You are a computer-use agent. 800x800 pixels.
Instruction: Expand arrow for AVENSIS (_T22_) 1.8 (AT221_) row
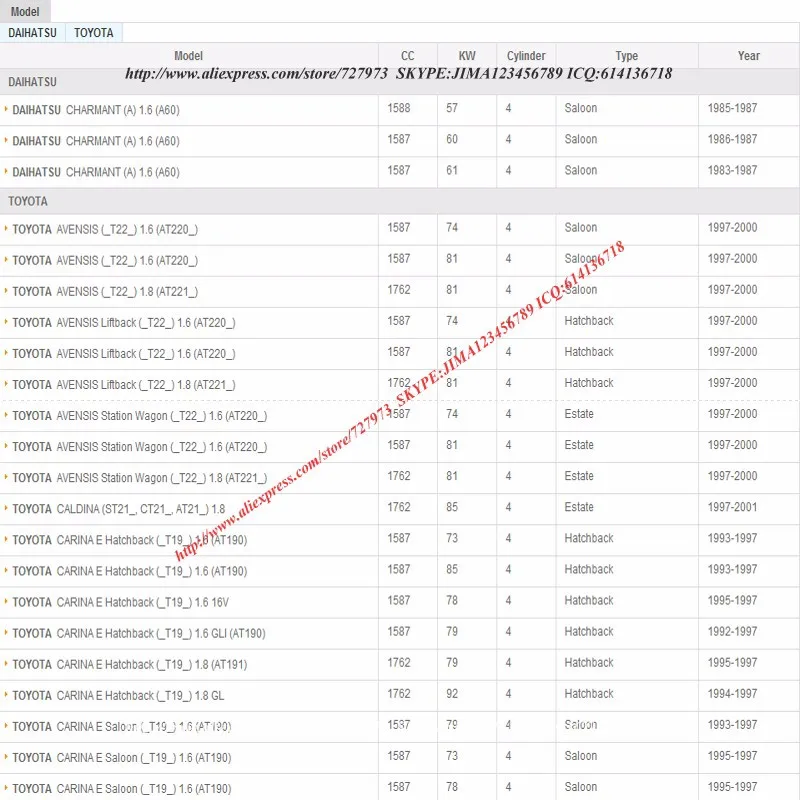click(x=6, y=291)
